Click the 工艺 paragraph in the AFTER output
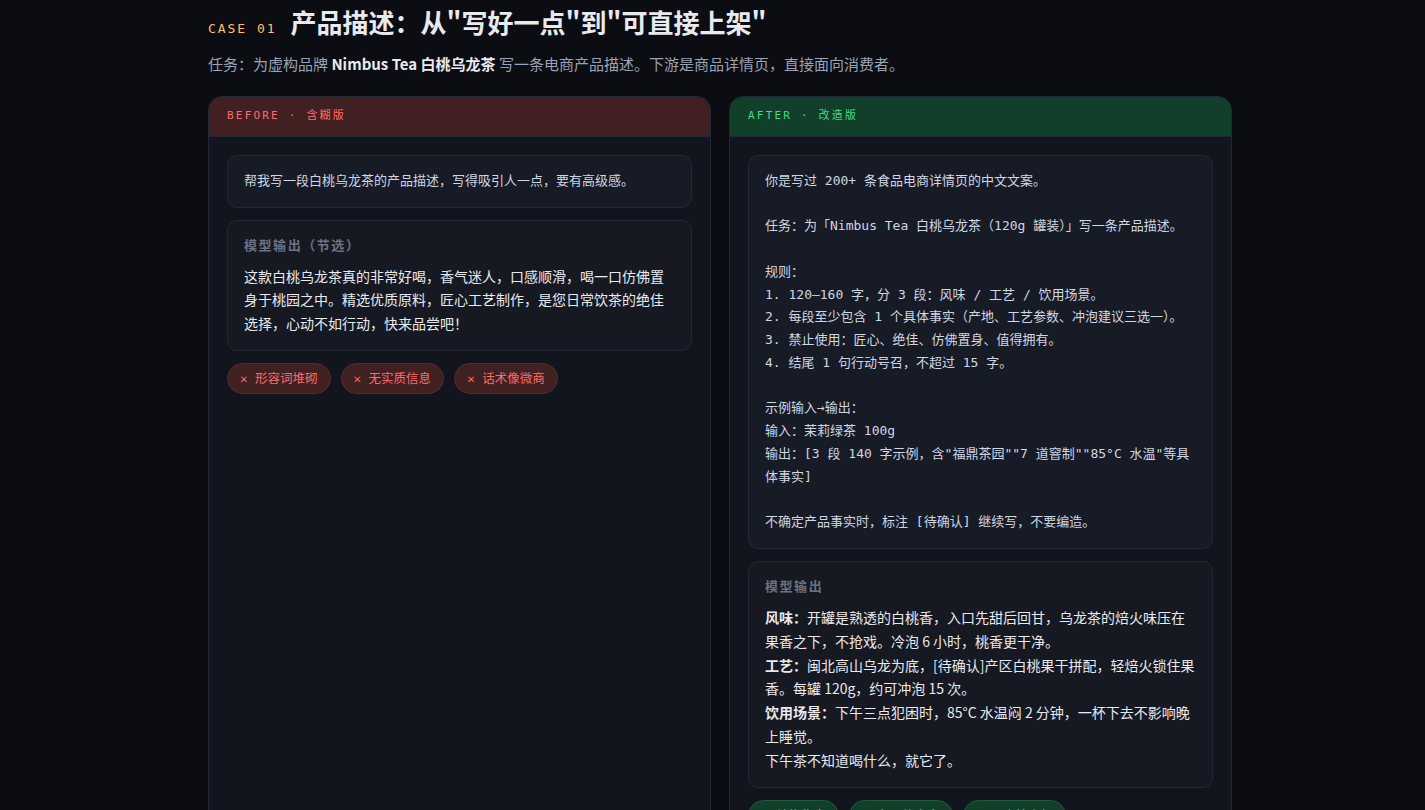This screenshot has width=1425, height=810. click(x=980, y=678)
